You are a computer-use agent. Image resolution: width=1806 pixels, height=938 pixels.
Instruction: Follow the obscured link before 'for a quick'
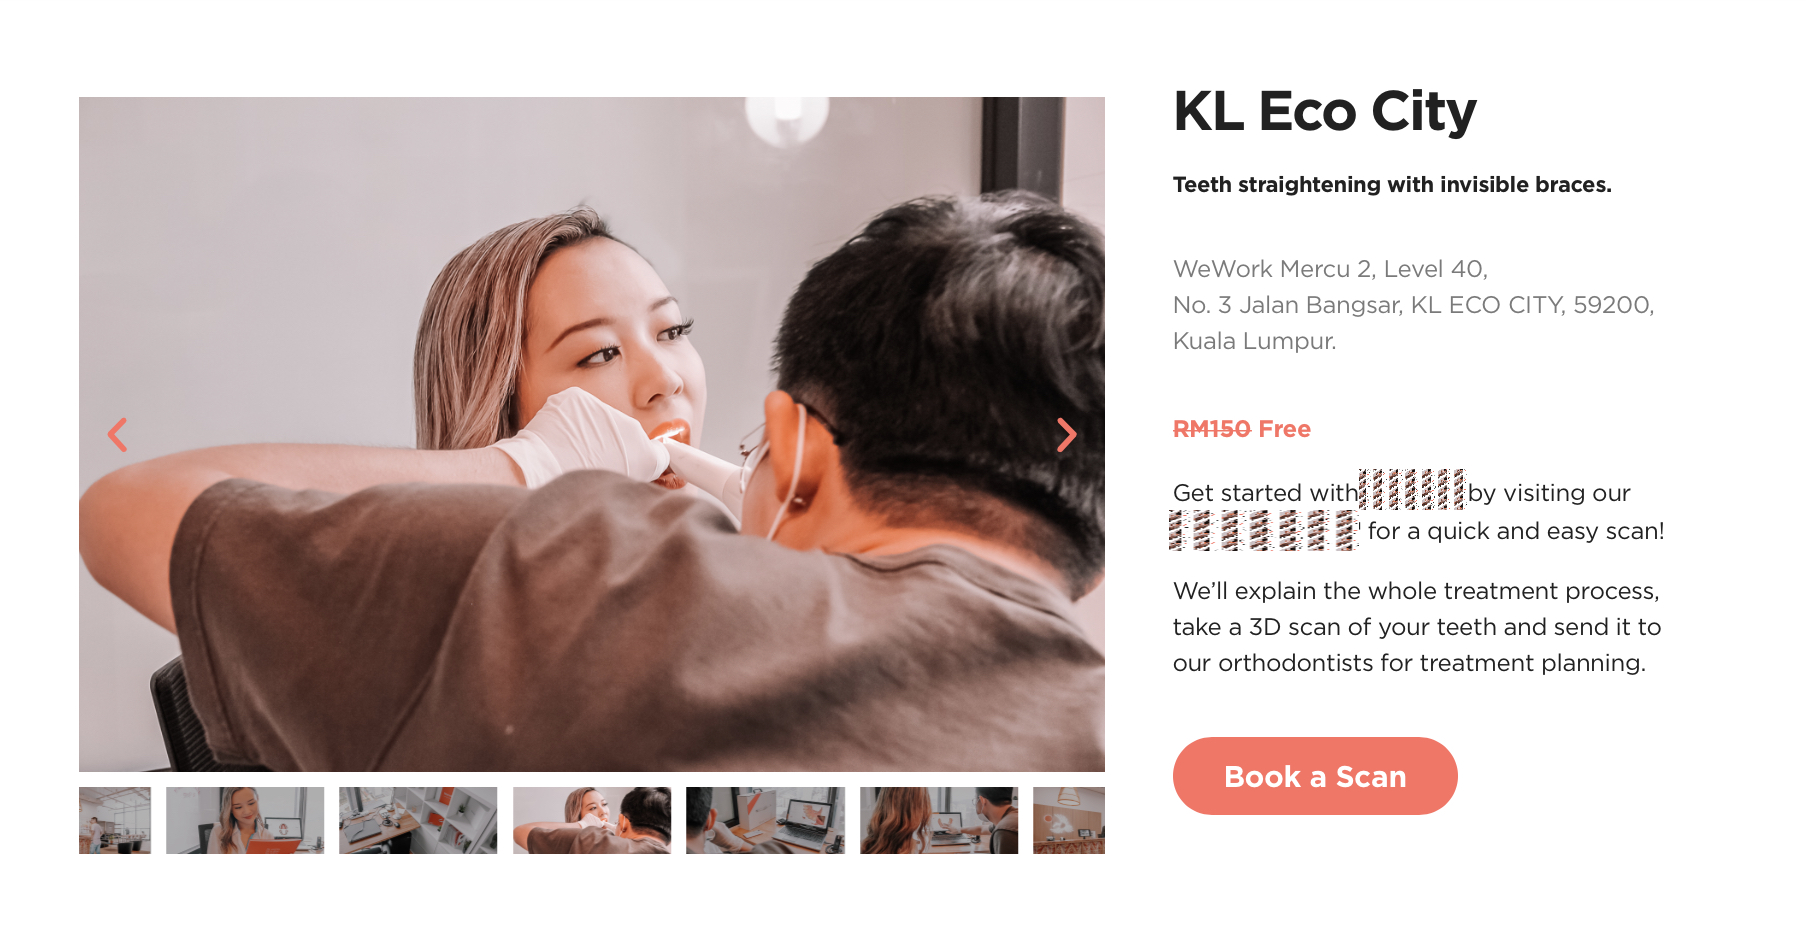pyautogui.click(x=1265, y=530)
